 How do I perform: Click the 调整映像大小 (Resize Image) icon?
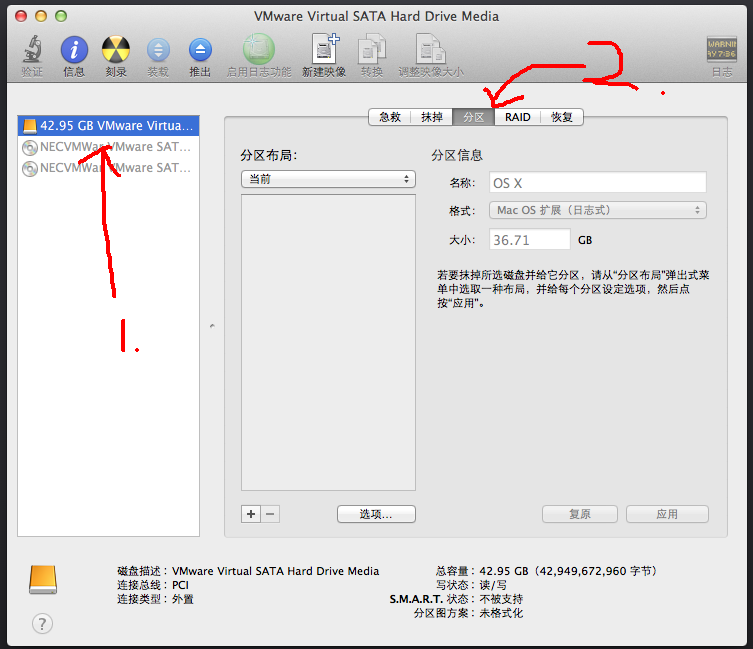[x=431, y=49]
